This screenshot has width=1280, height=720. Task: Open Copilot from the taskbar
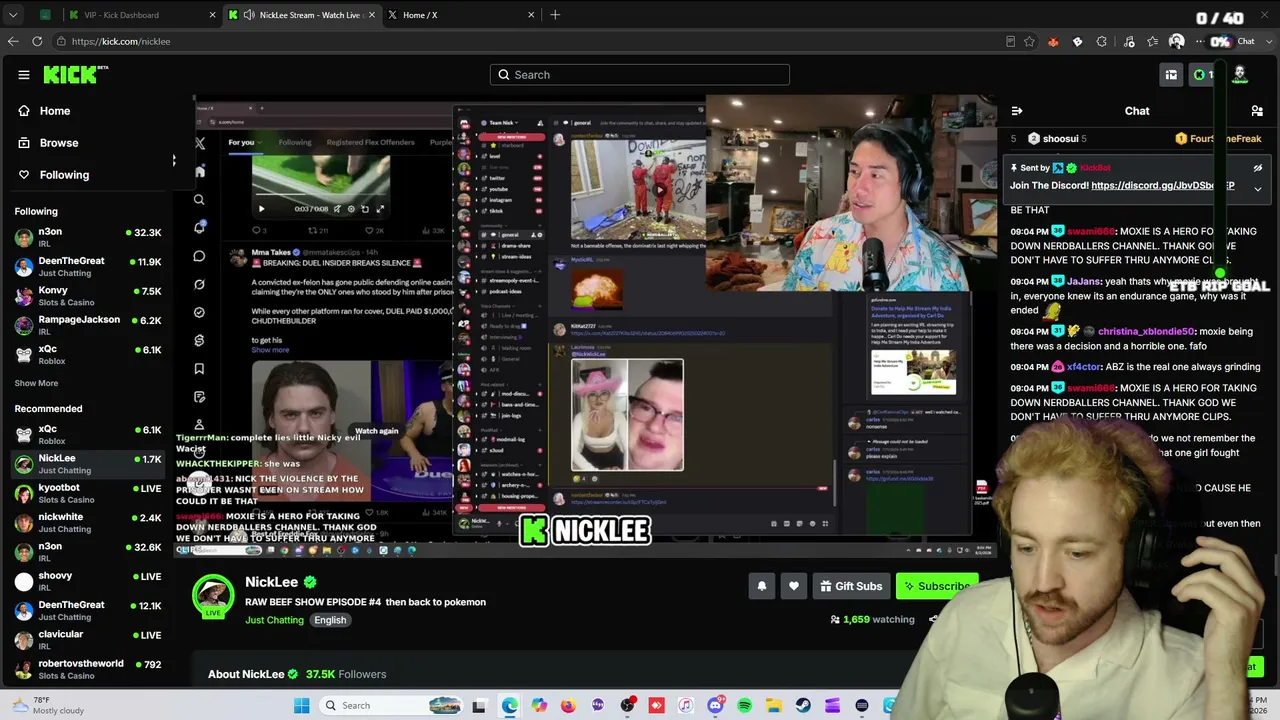[x=539, y=706]
